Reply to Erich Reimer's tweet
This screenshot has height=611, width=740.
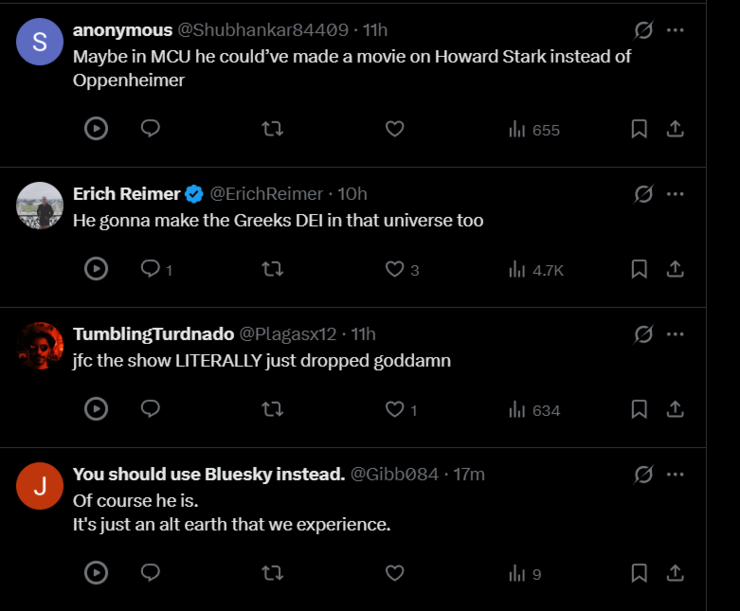151,269
